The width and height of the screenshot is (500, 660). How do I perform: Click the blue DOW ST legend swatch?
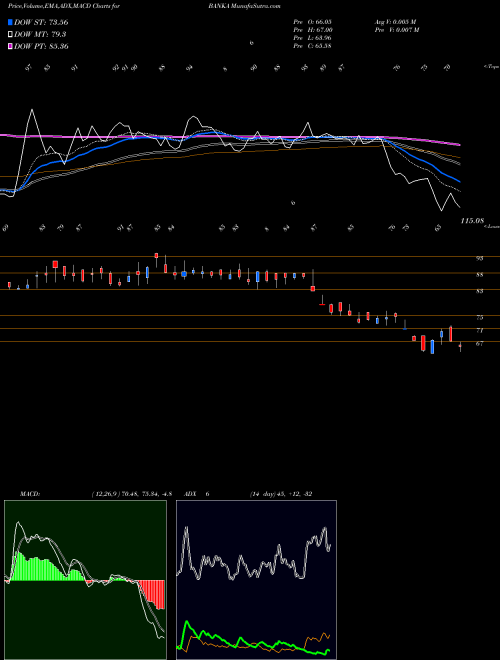tap(11, 22)
